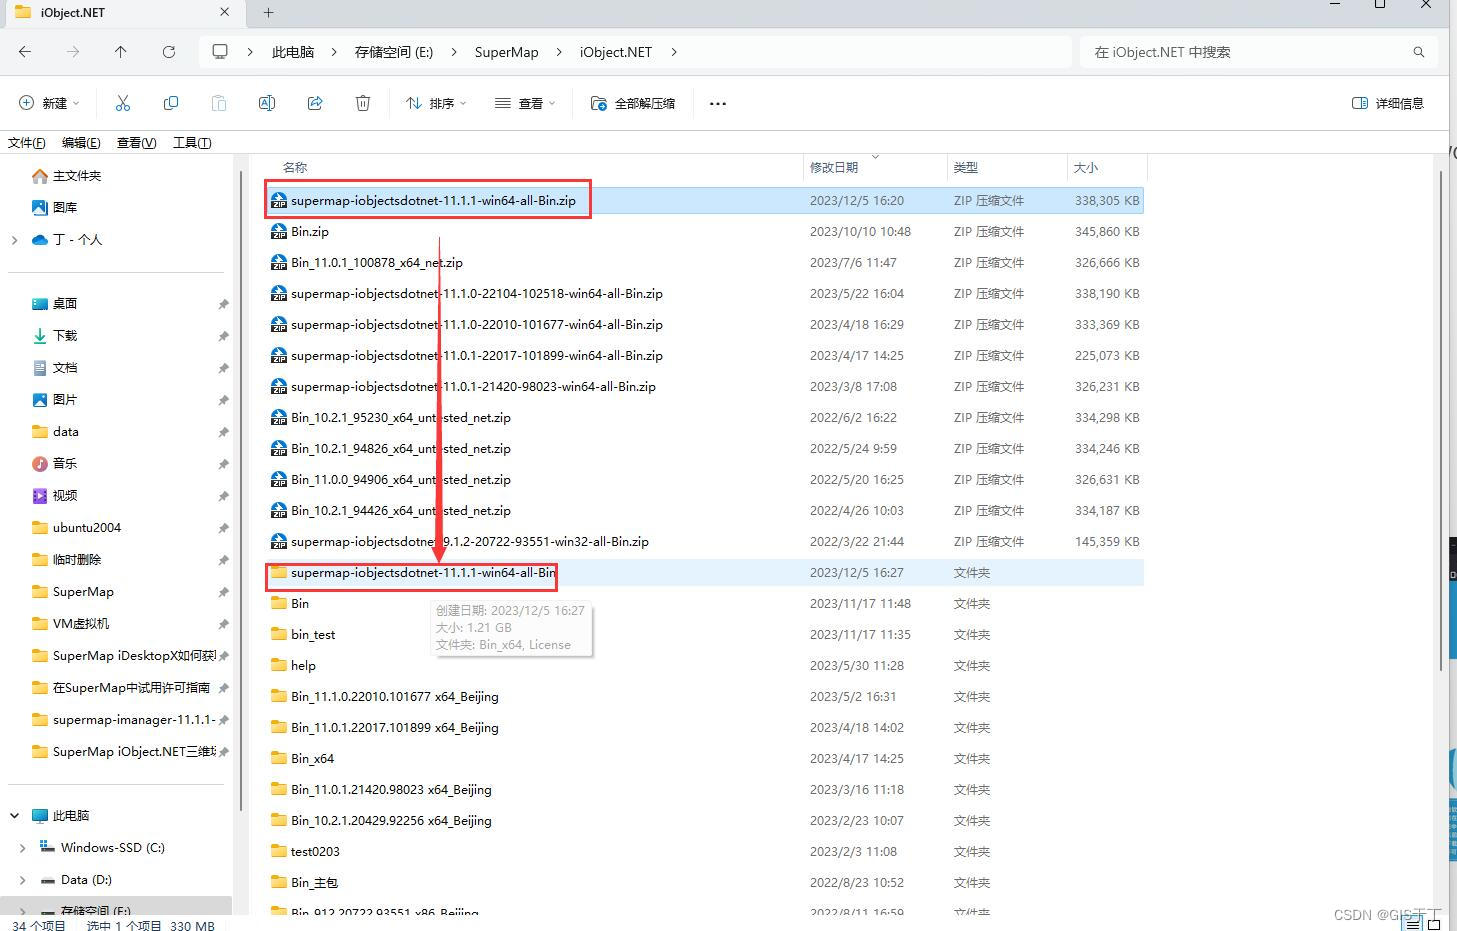Screen dimensions: 1457x931
Task: Select the bin_test folder
Action: (313, 634)
